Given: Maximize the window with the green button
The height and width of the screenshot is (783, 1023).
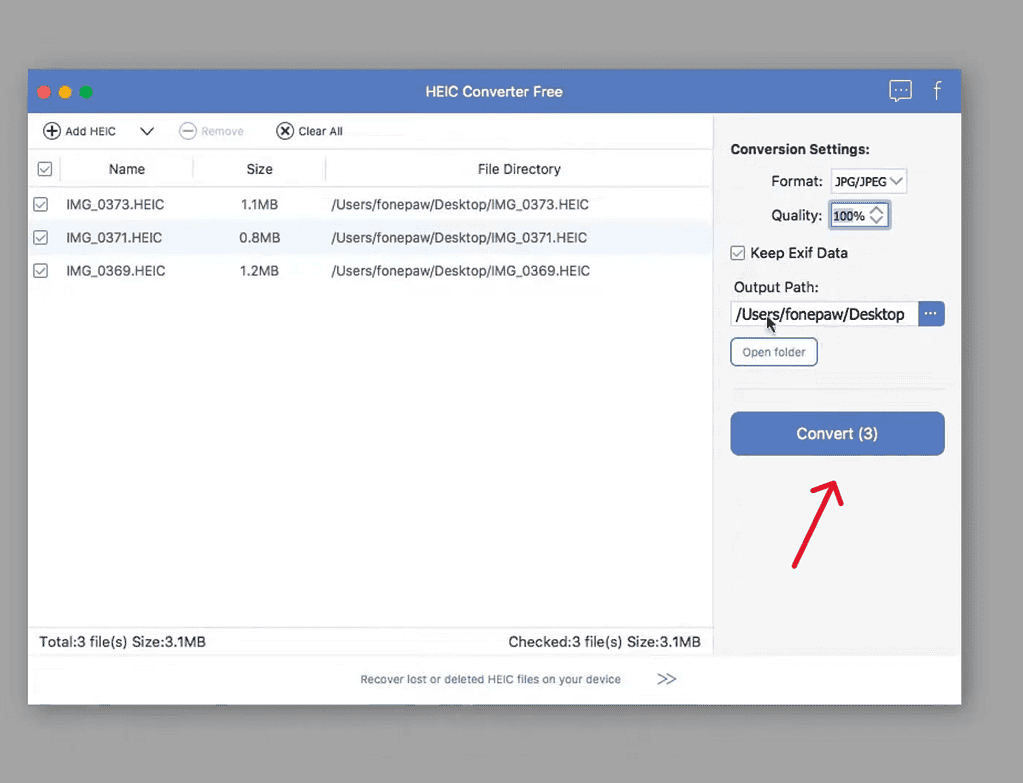Looking at the screenshot, I should (86, 92).
